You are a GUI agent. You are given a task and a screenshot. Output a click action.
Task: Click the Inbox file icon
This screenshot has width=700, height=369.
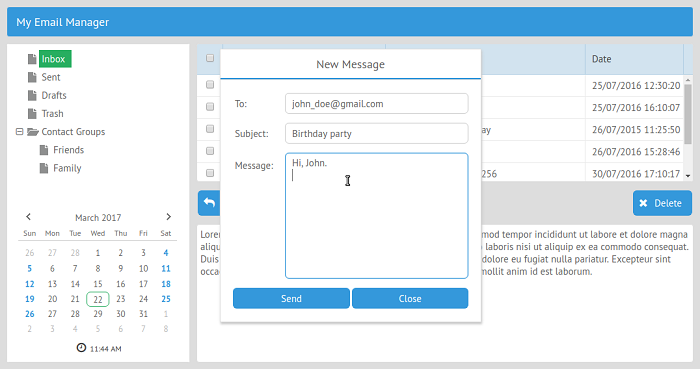click(32, 59)
